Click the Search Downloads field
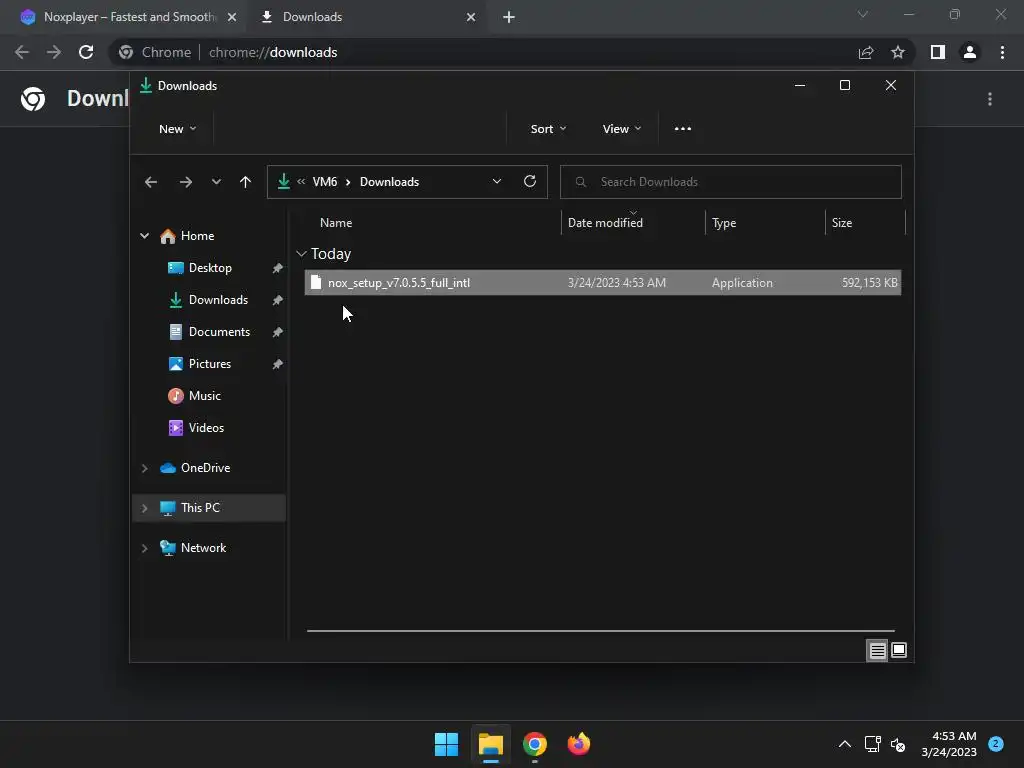Viewport: 1024px width, 768px height. (730, 182)
